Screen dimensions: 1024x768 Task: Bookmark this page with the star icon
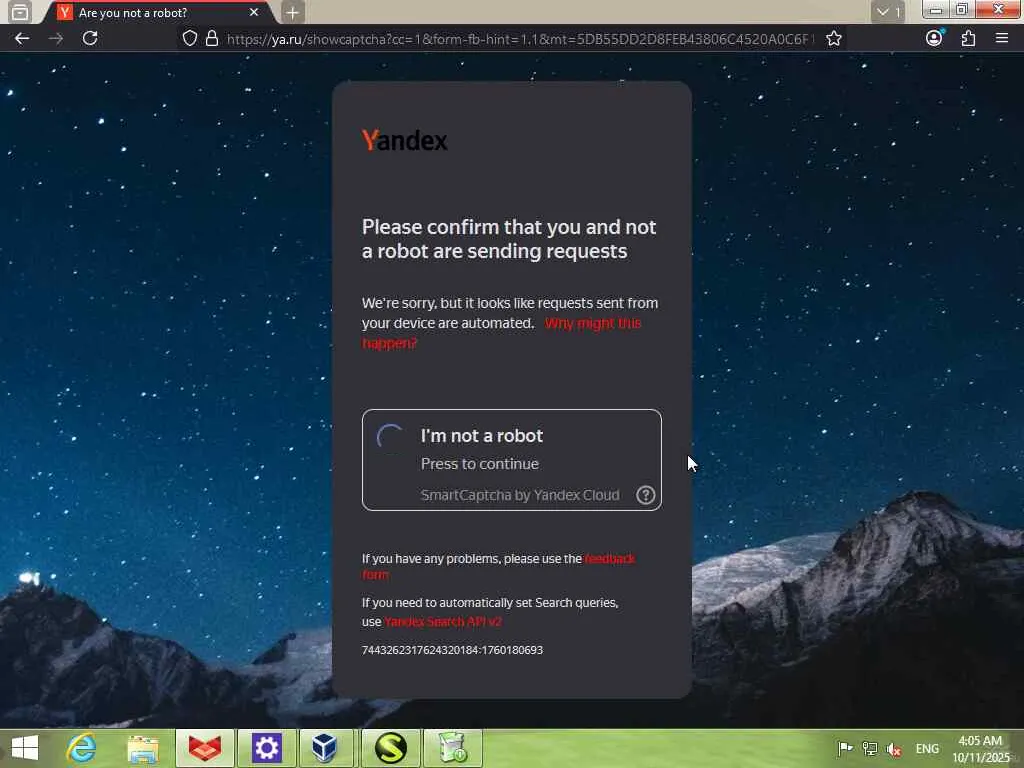pos(833,39)
